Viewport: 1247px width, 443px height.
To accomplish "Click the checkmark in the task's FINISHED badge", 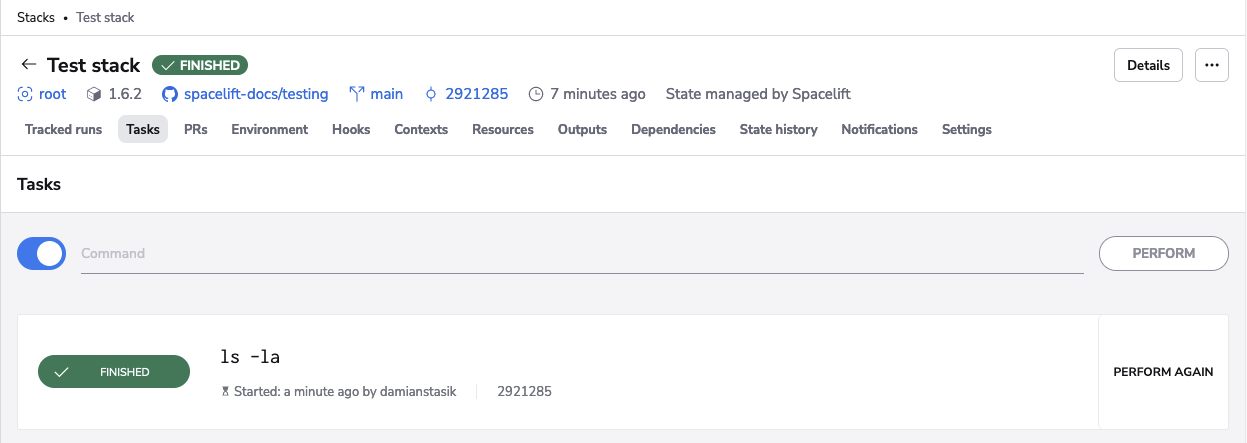I will pyautogui.click(x=62, y=372).
